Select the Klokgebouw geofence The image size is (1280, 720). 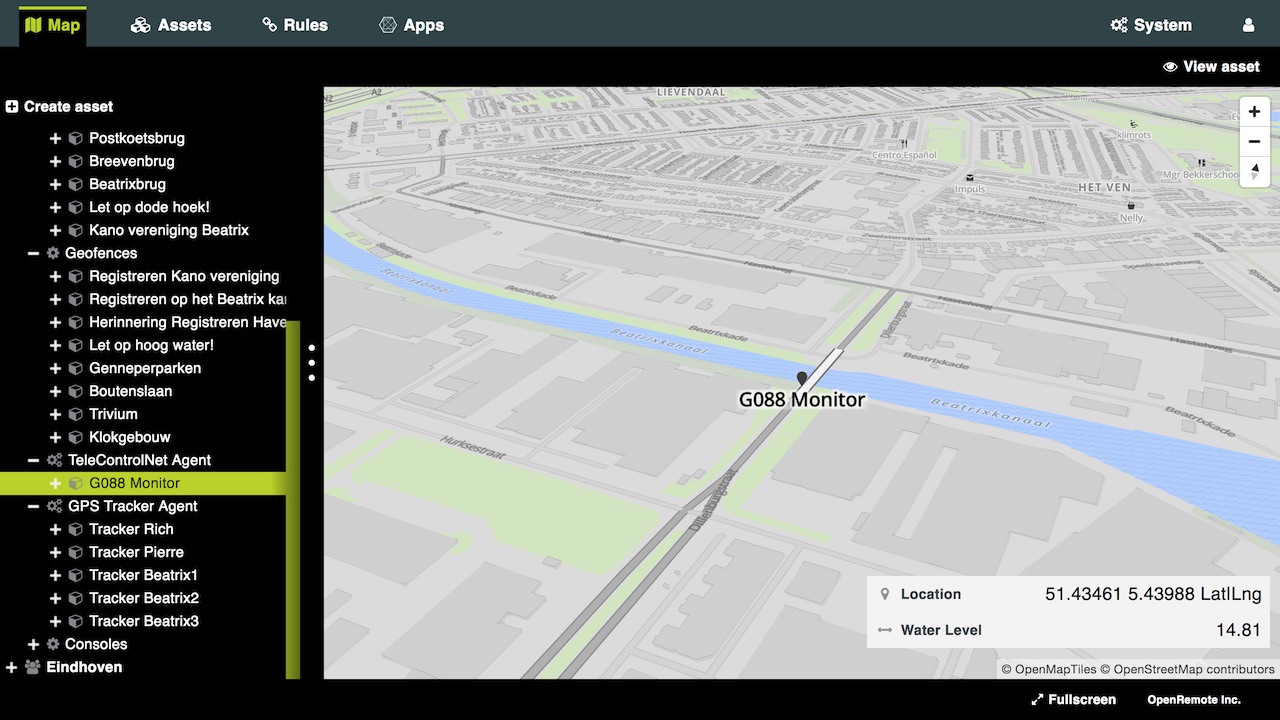(x=130, y=437)
